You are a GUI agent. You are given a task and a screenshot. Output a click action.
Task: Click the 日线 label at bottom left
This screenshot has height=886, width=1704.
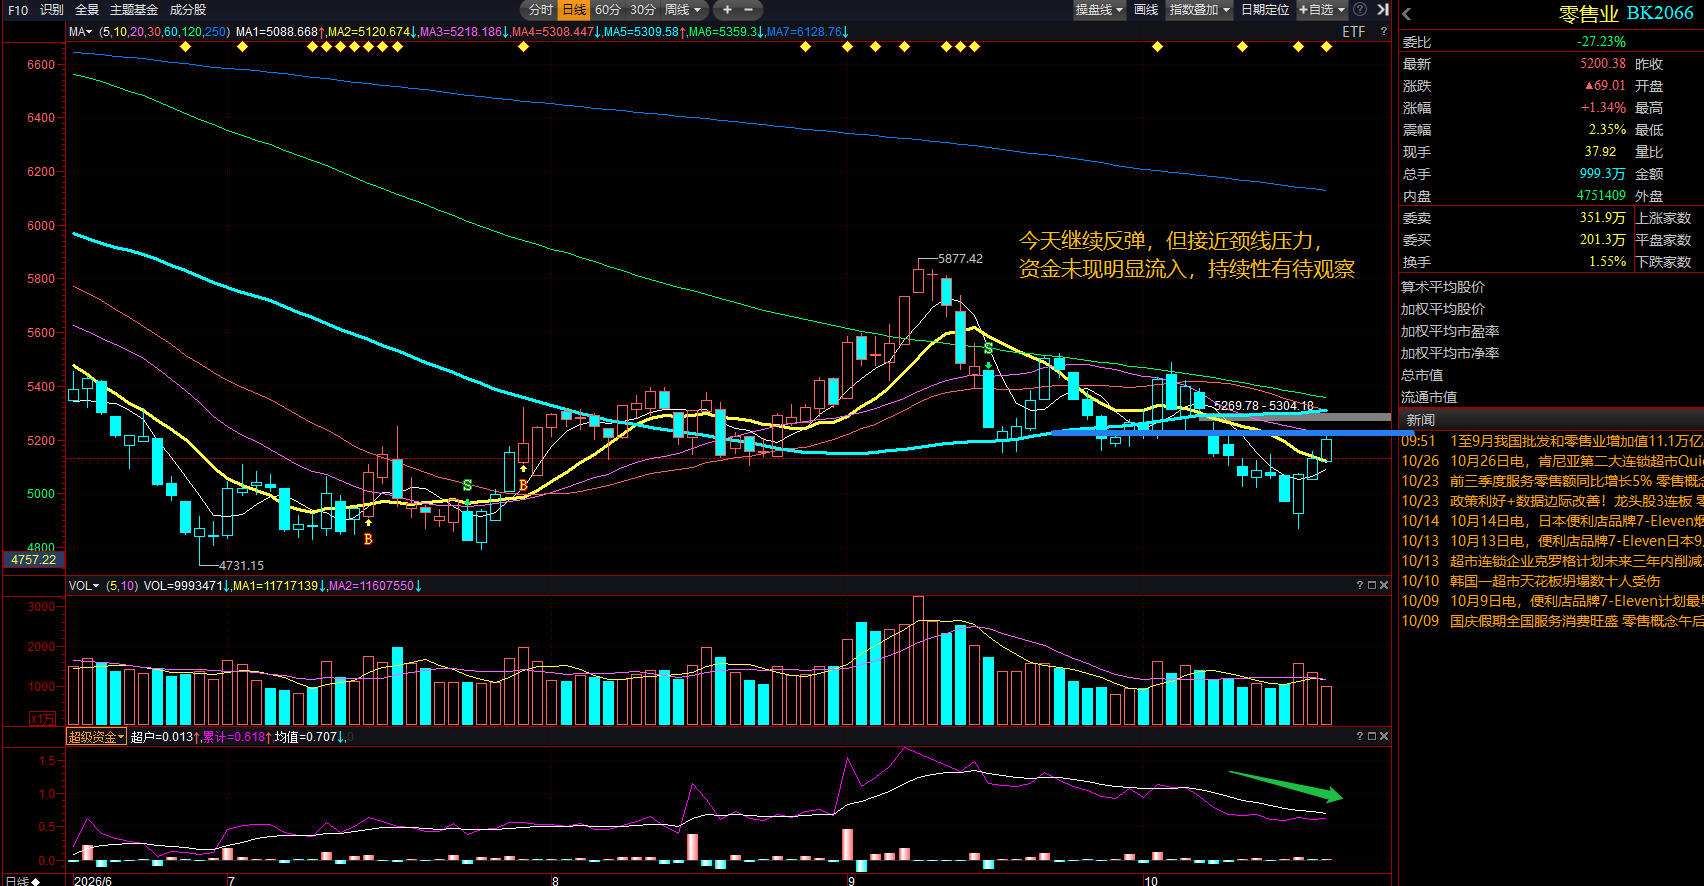[23, 881]
